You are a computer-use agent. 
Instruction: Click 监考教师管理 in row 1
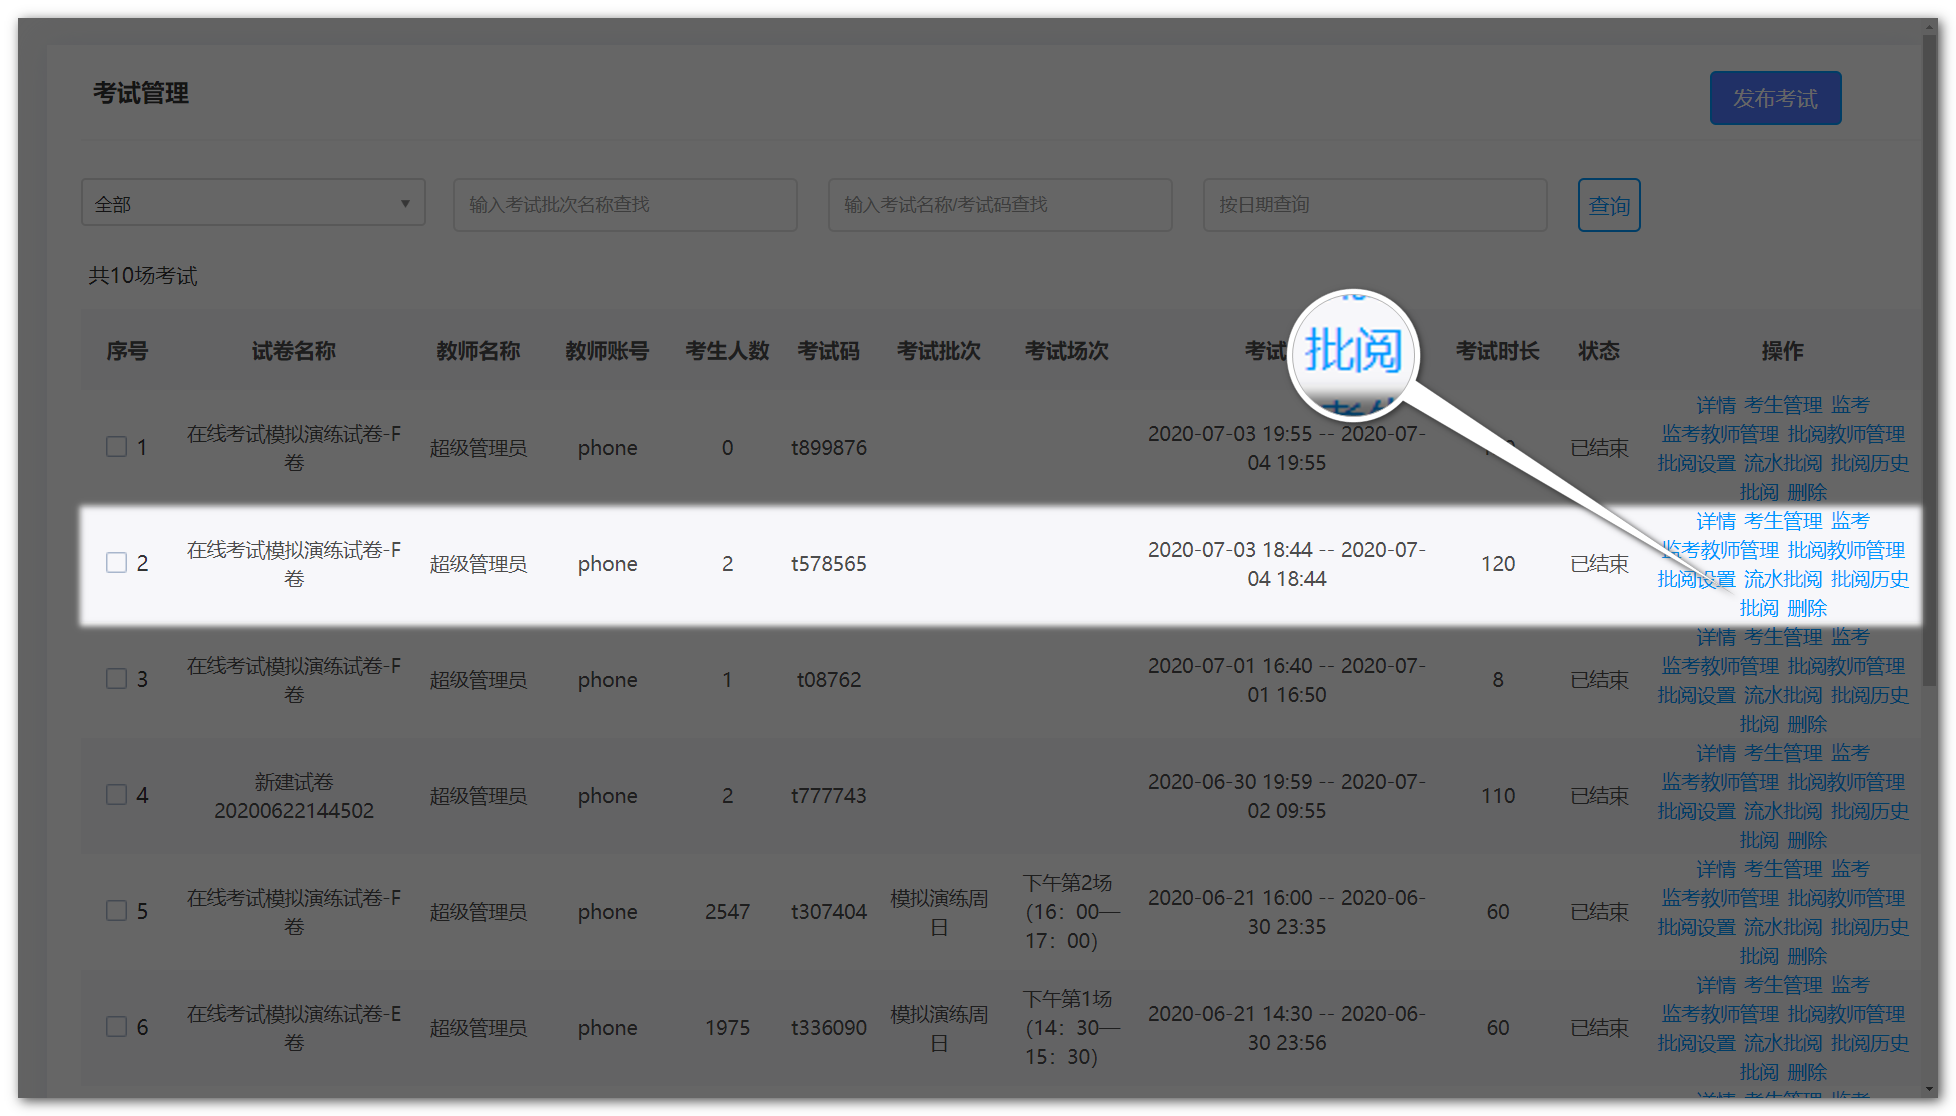1720,434
